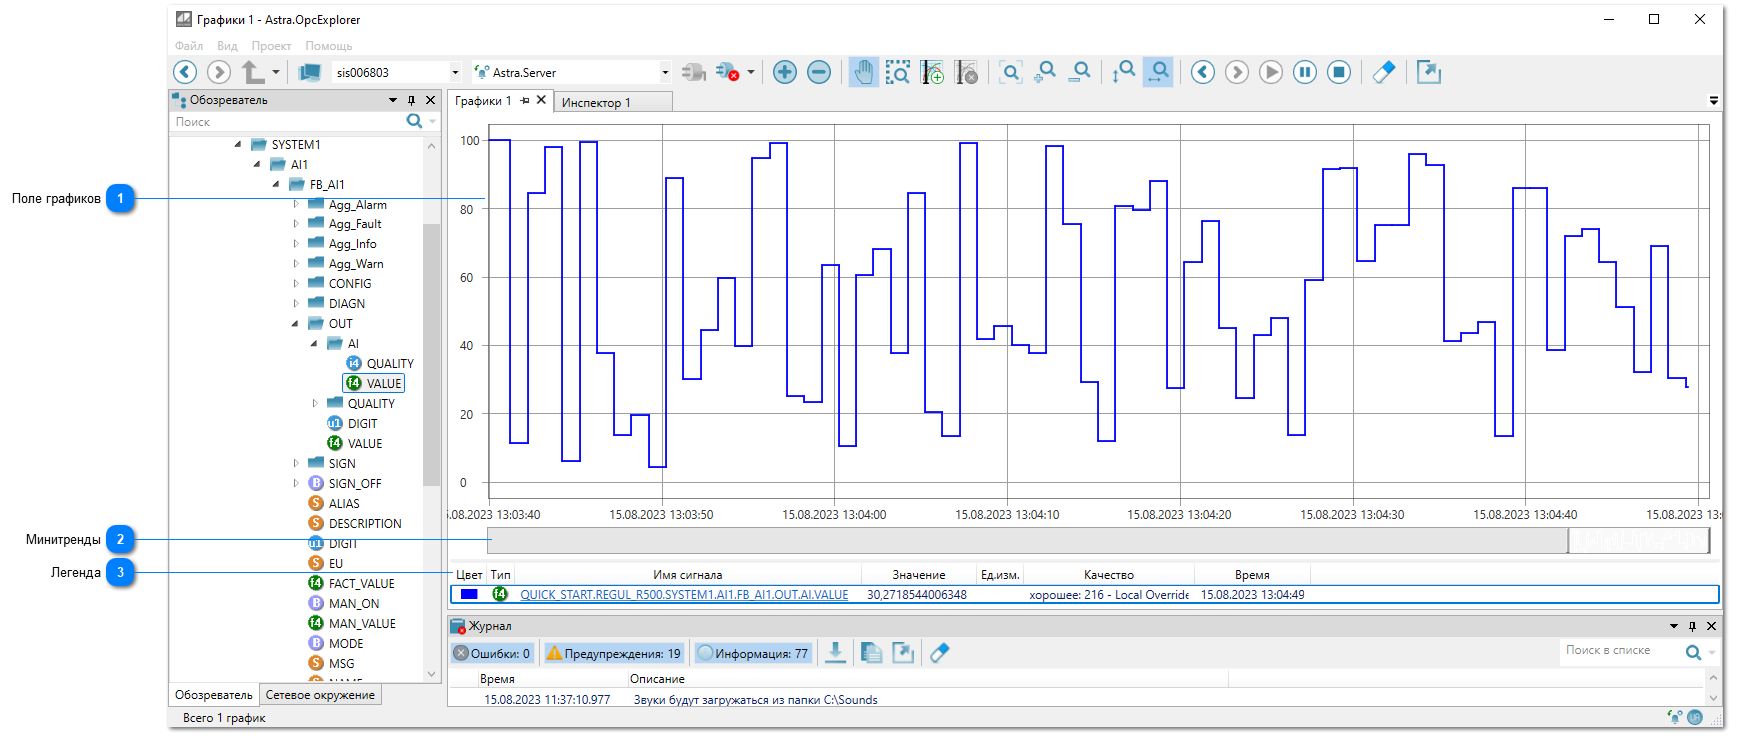1739x736 pixels.
Task: Open the Проект menu
Action: [271, 46]
